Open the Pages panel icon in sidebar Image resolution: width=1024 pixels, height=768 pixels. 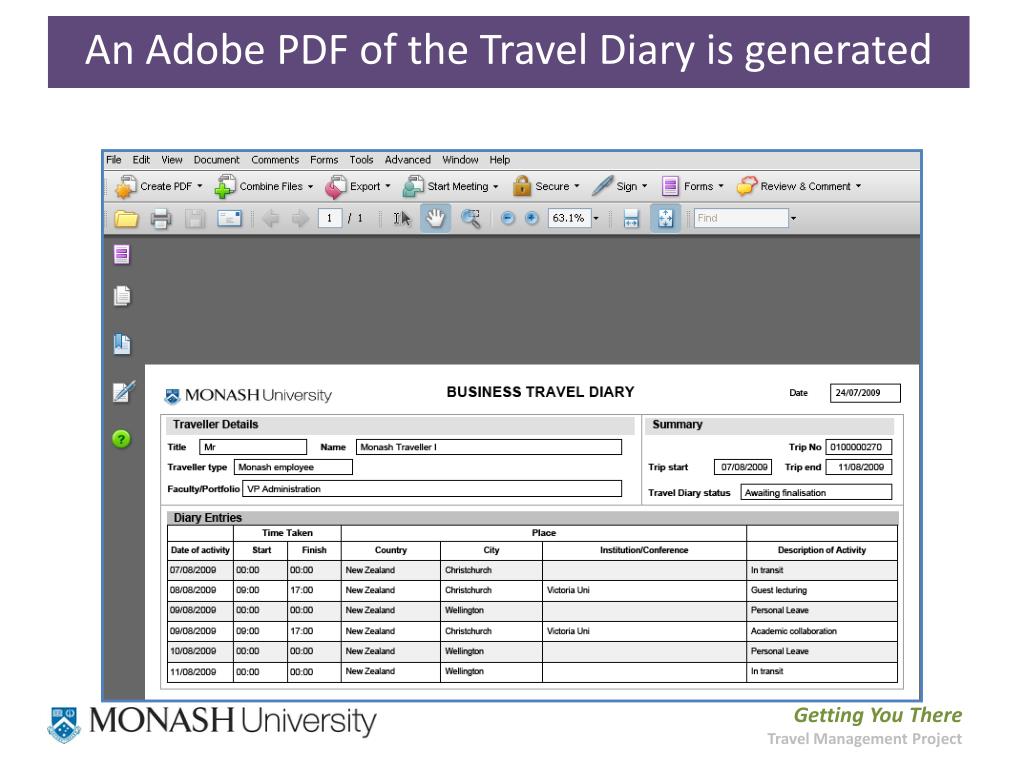pos(121,296)
